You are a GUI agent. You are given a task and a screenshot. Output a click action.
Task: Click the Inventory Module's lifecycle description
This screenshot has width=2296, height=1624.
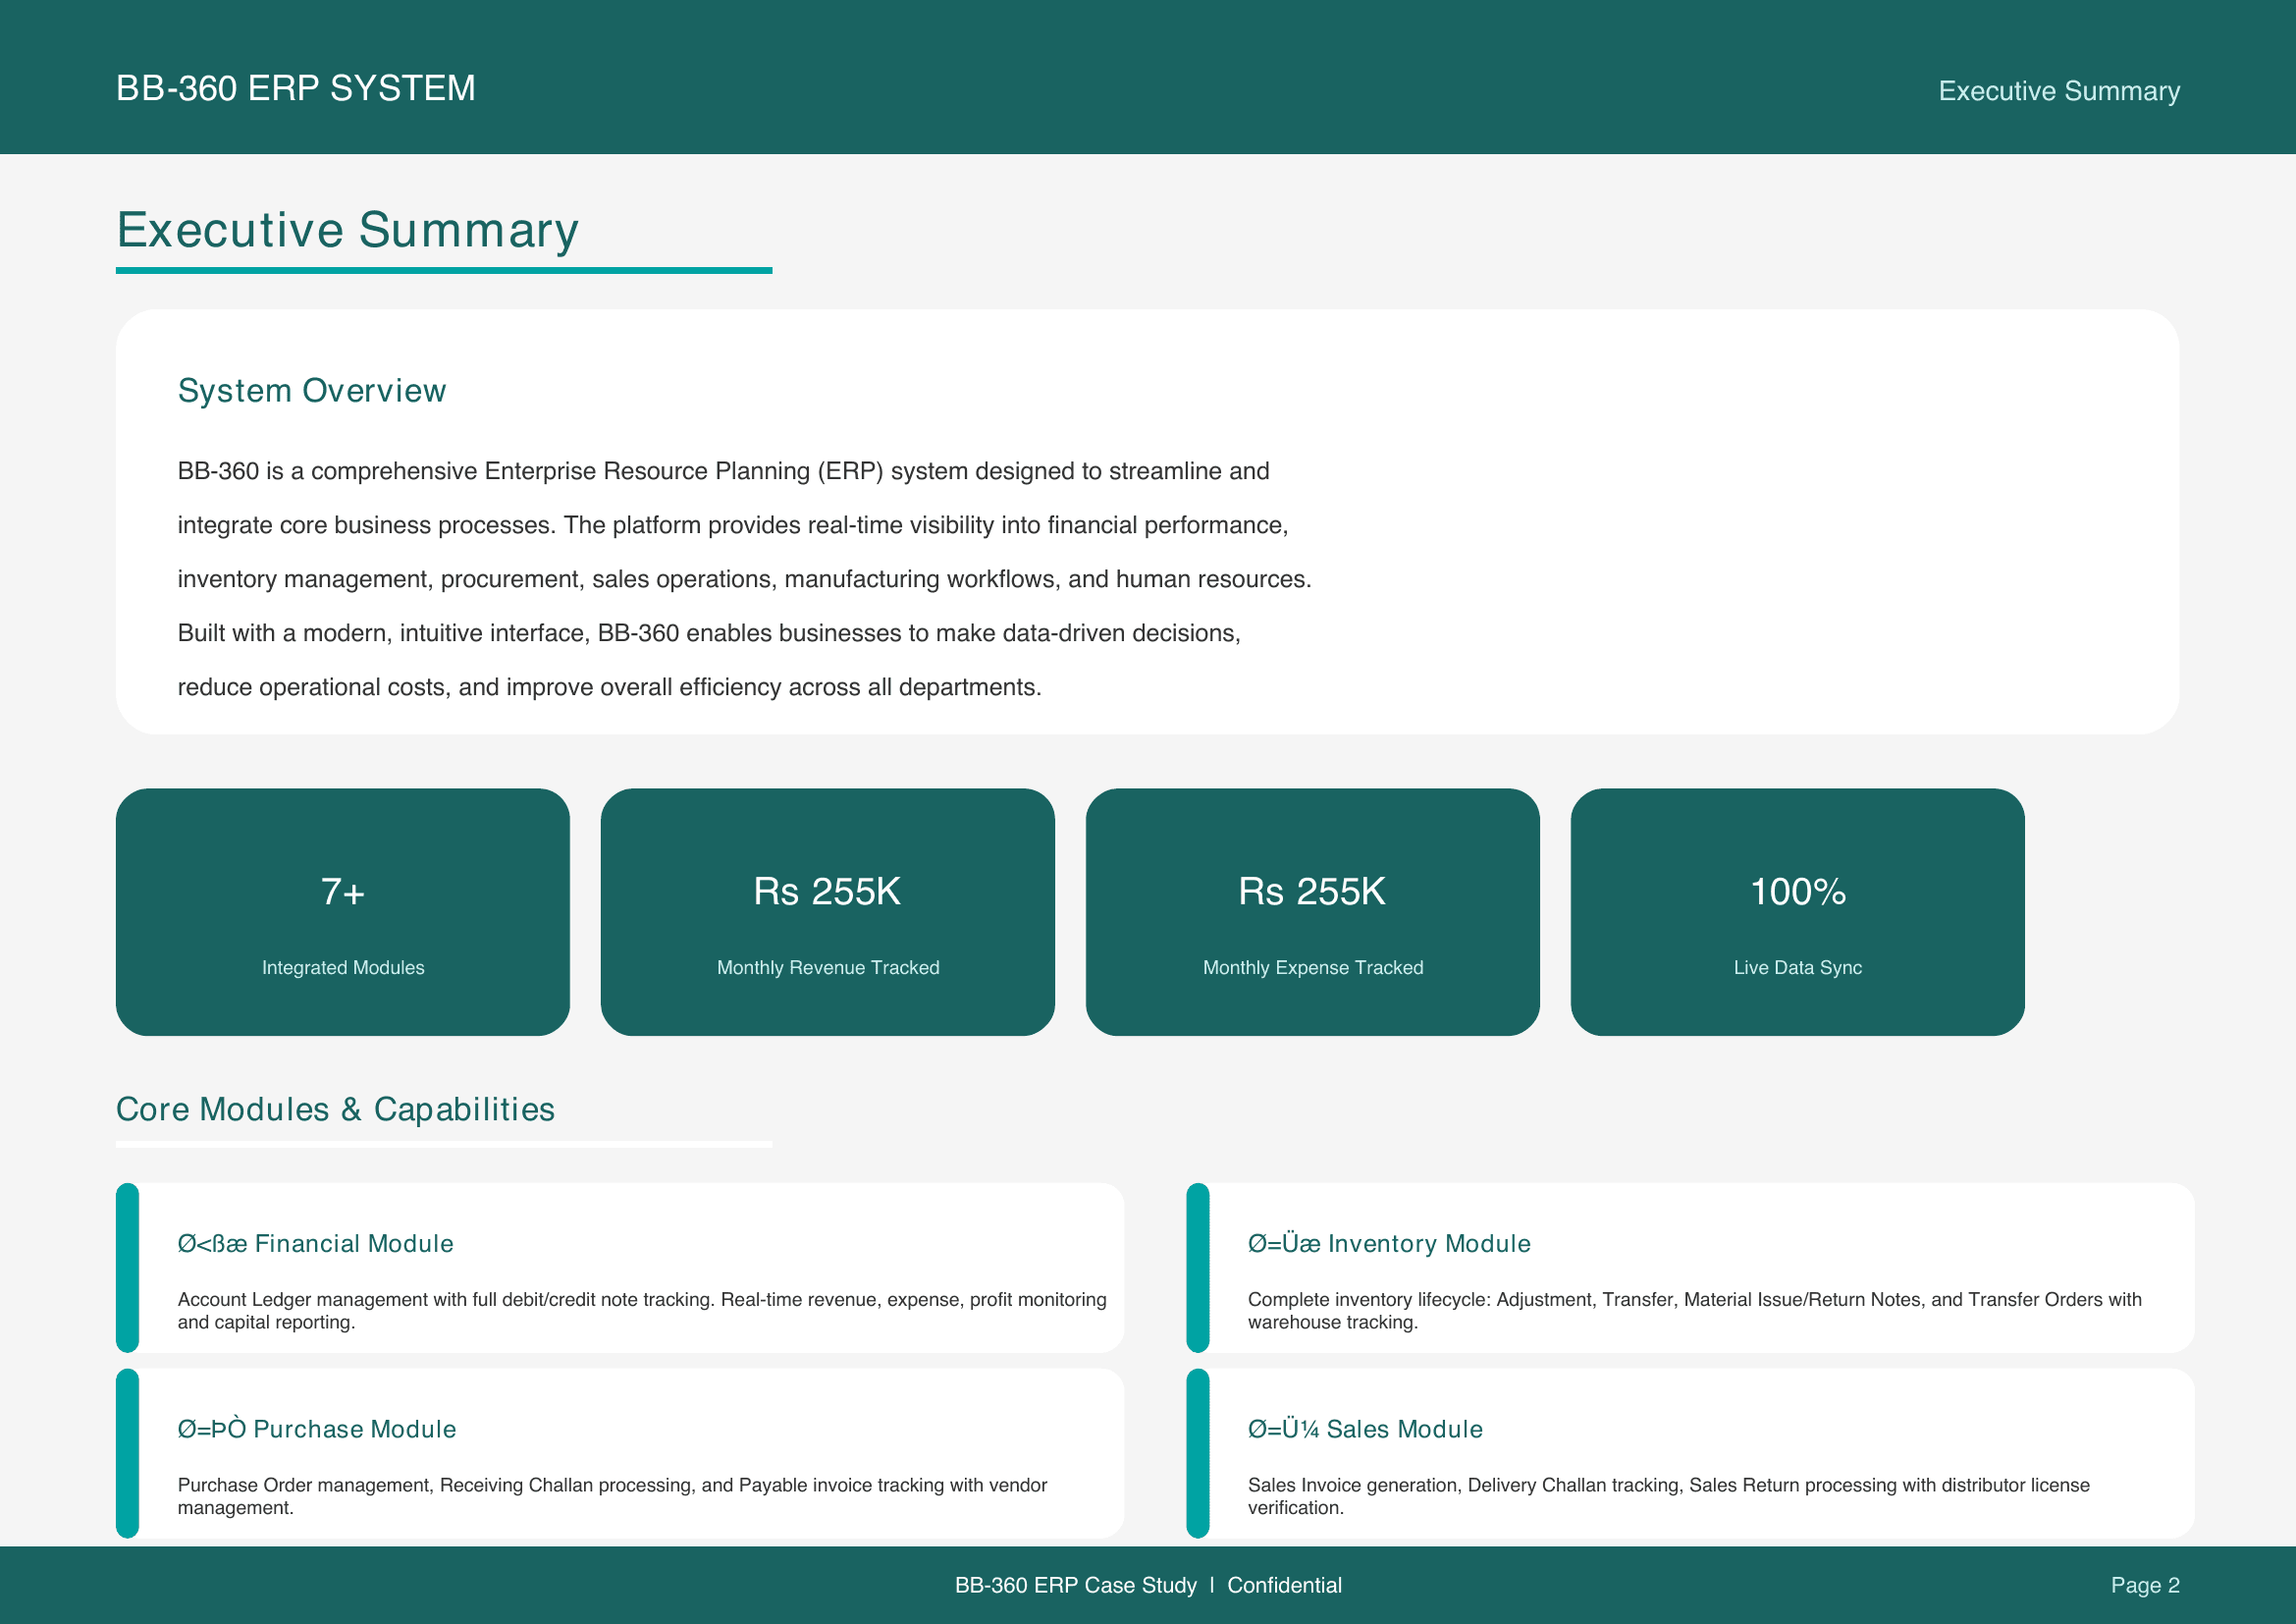(x=1694, y=1310)
